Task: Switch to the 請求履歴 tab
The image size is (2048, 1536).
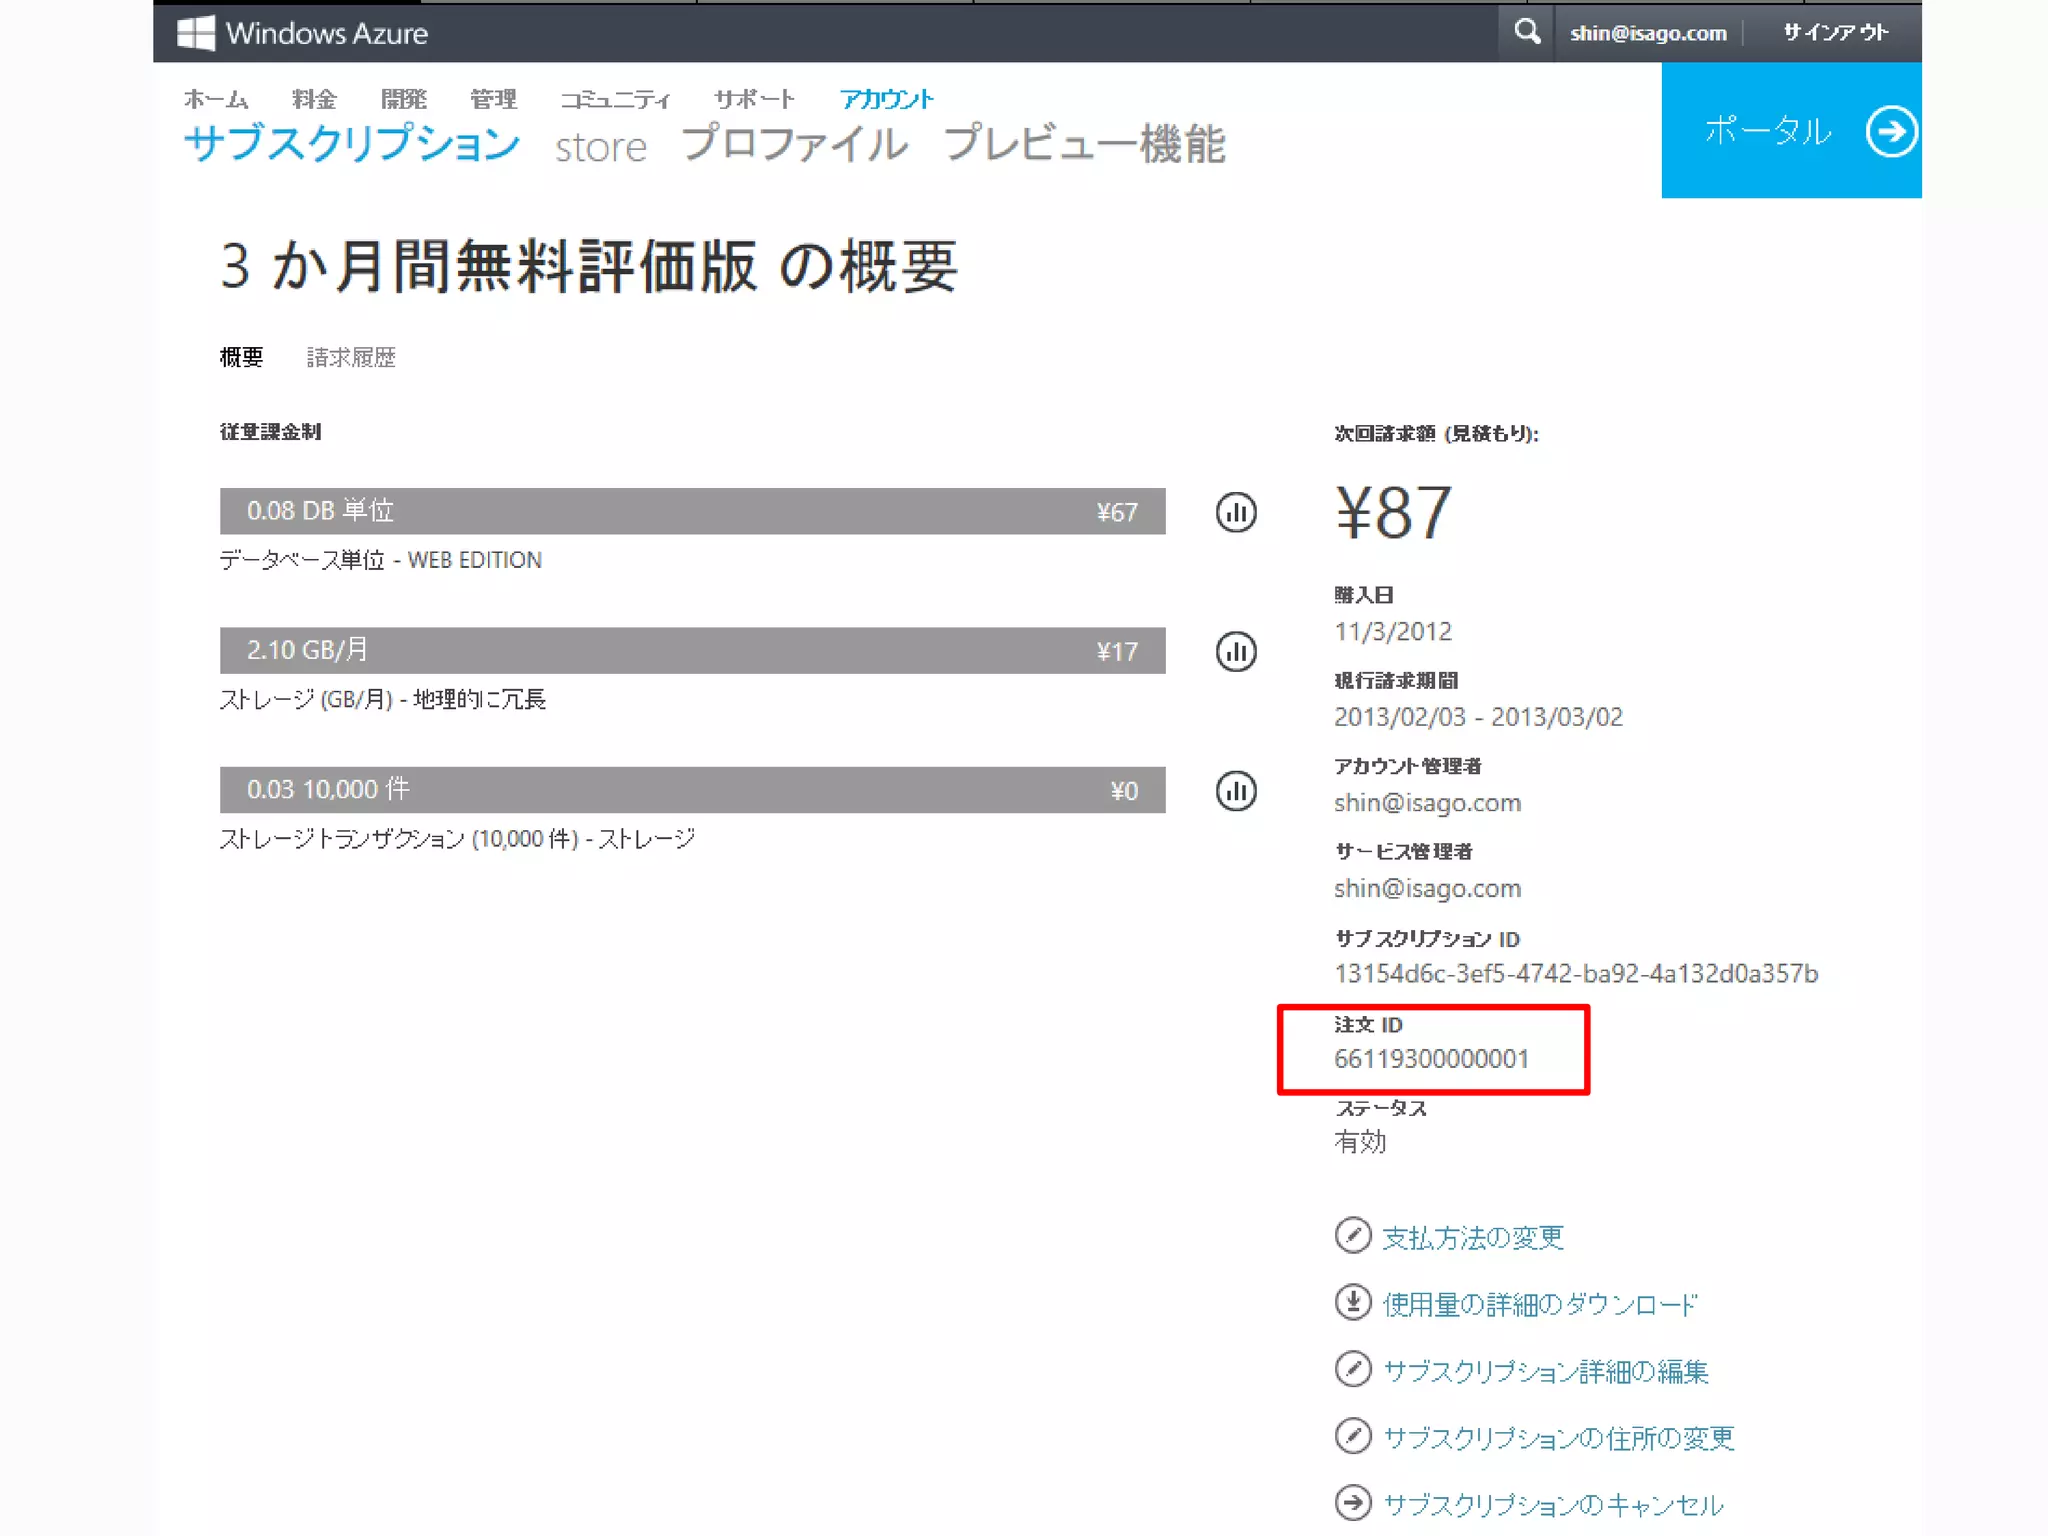Action: 351,357
